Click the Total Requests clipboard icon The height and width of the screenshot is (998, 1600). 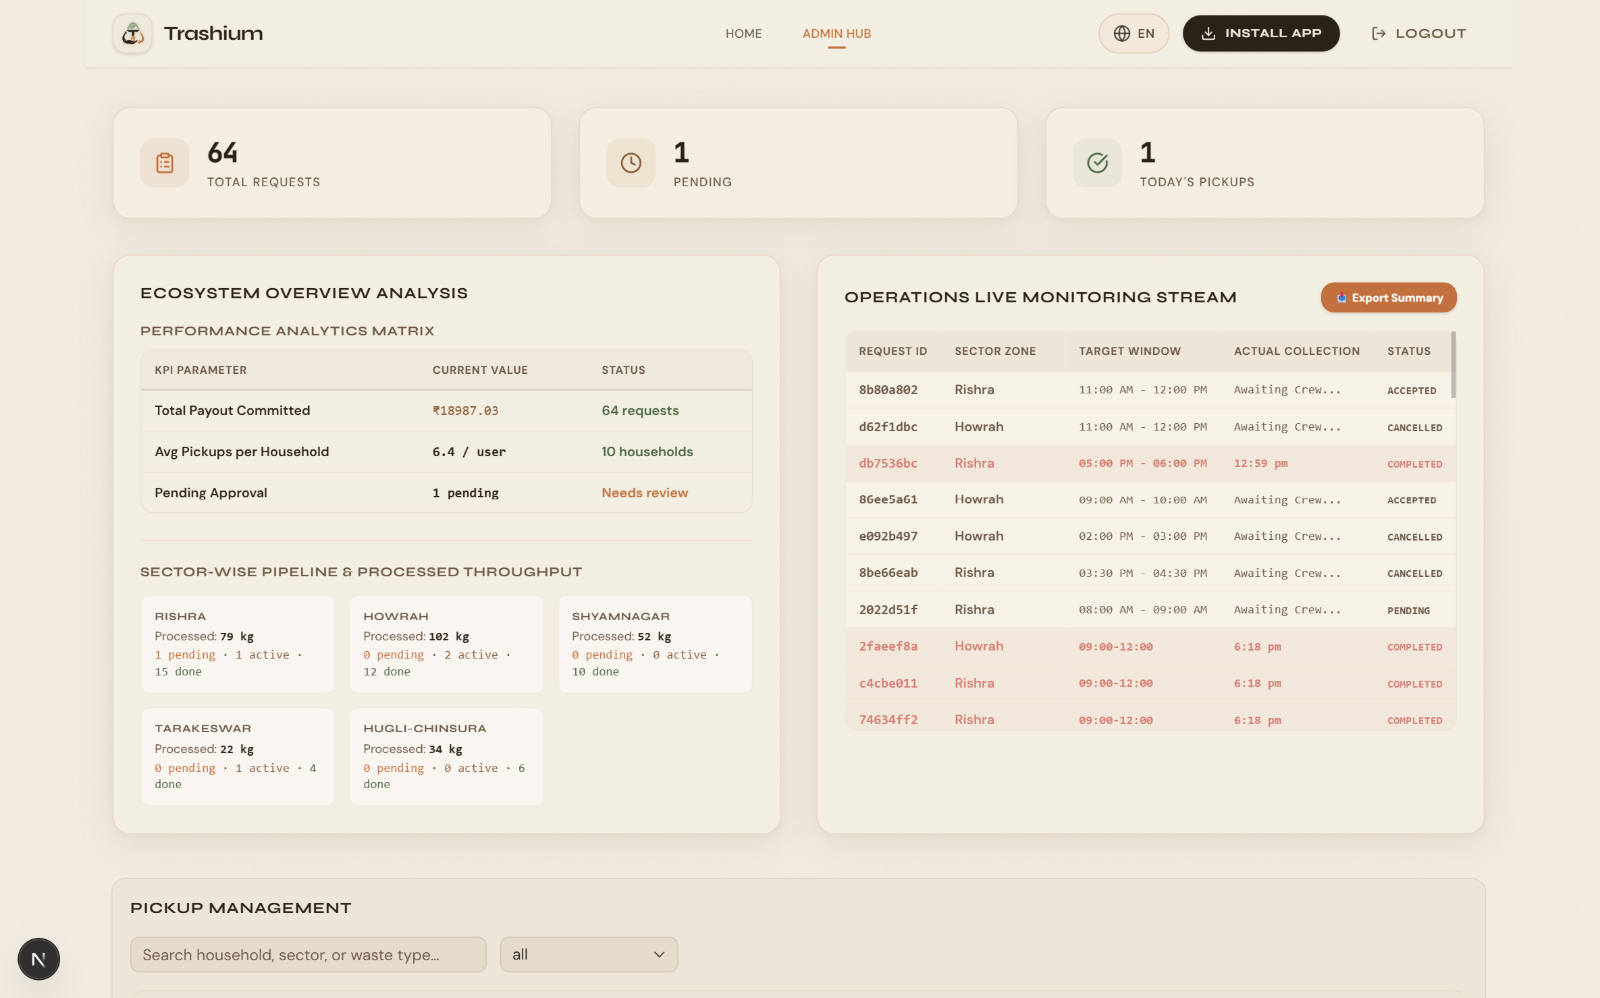pyautogui.click(x=165, y=163)
